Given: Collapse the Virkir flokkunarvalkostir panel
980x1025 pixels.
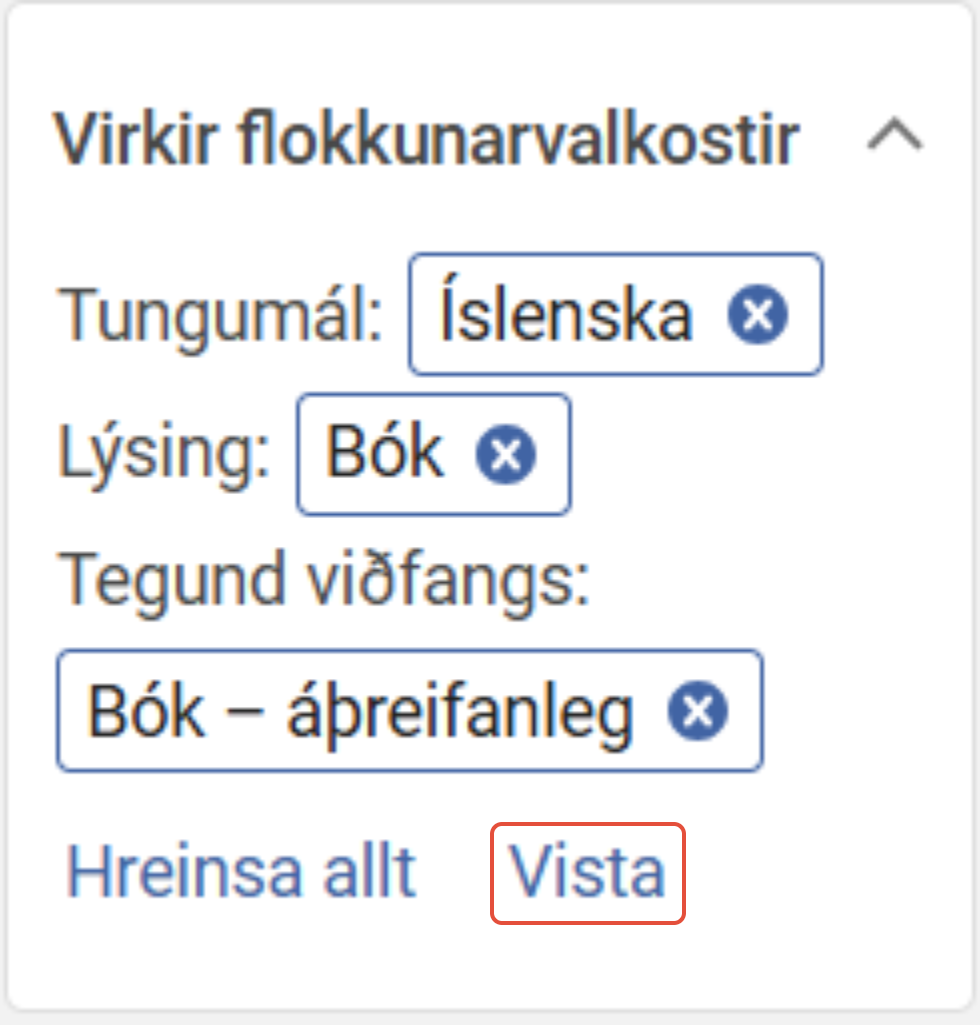Looking at the screenshot, I should click(895, 135).
